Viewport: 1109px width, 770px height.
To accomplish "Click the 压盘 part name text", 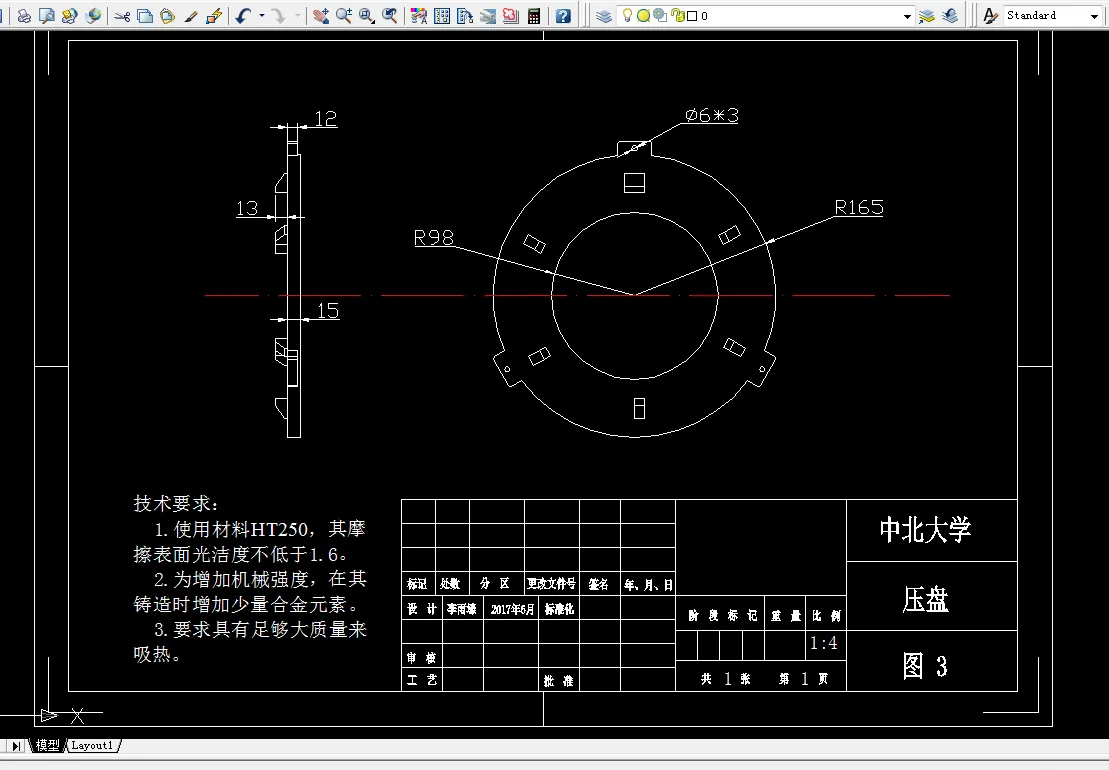I will (x=926, y=599).
